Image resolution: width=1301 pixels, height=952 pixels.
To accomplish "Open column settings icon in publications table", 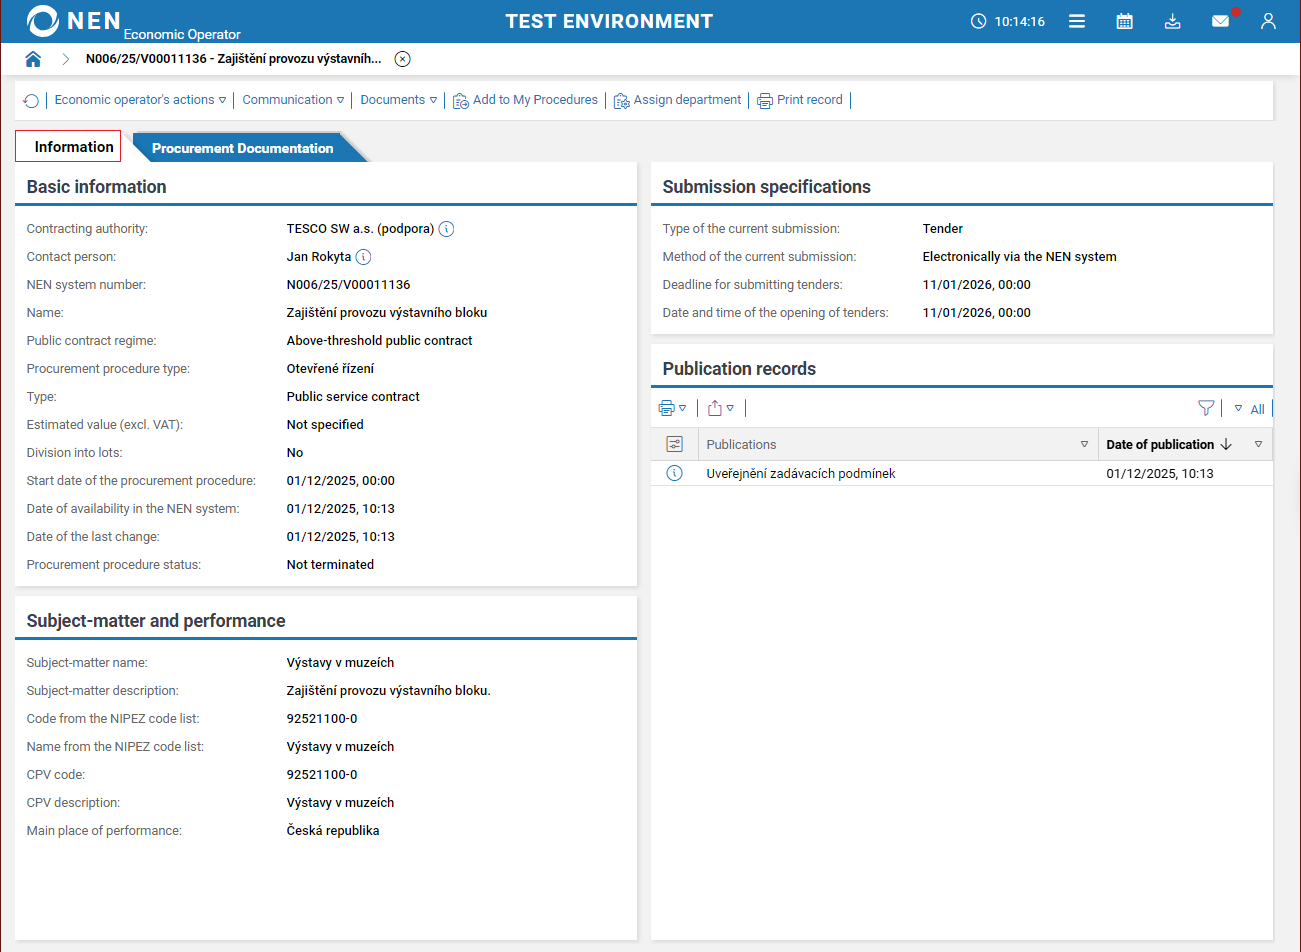I will (x=675, y=444).
